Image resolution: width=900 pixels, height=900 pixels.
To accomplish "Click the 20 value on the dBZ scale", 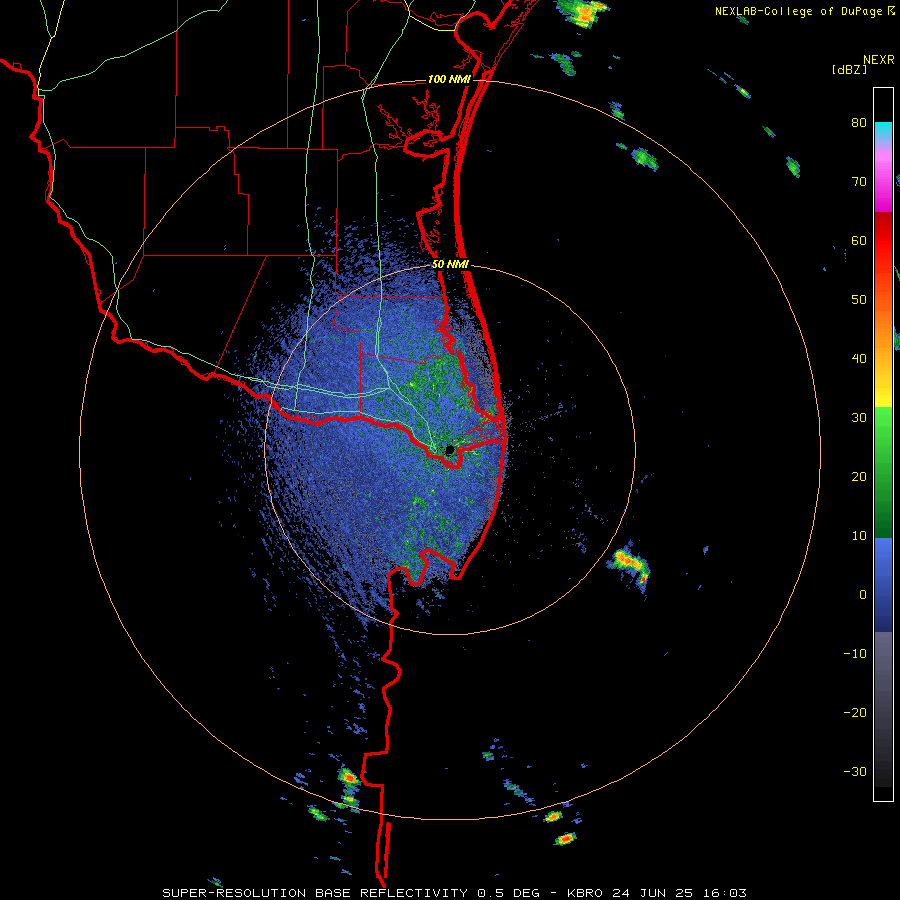I will [x=859, y=476].
